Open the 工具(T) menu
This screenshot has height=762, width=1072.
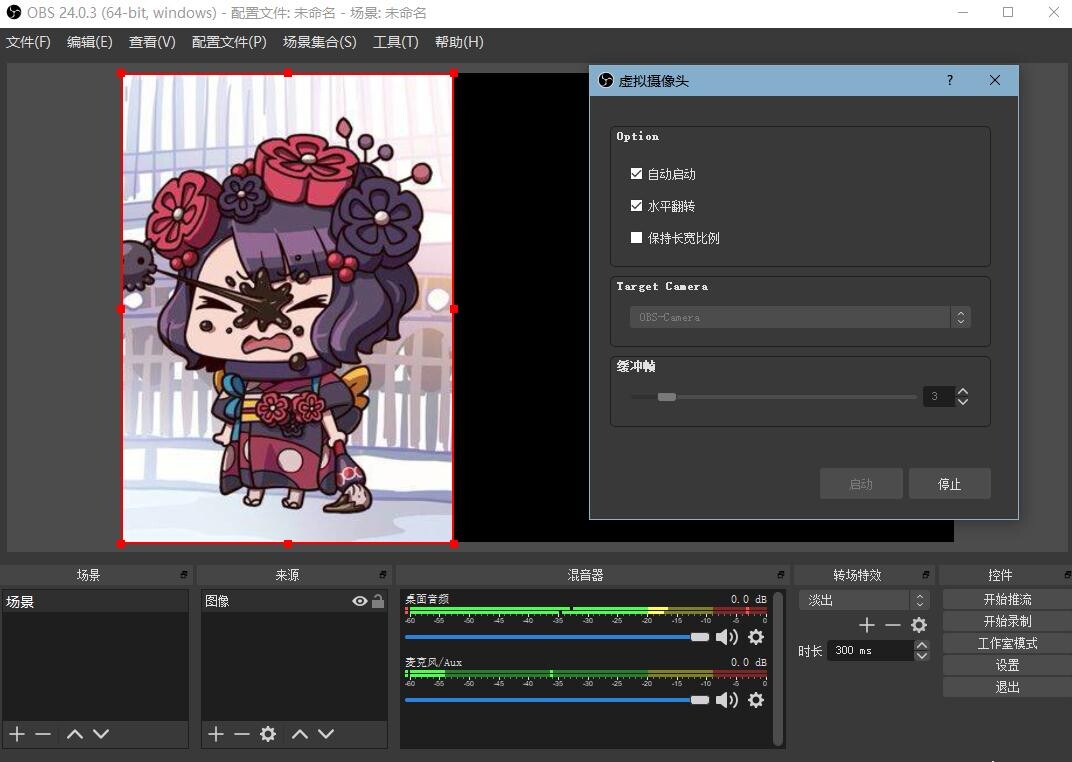point(395,42)
